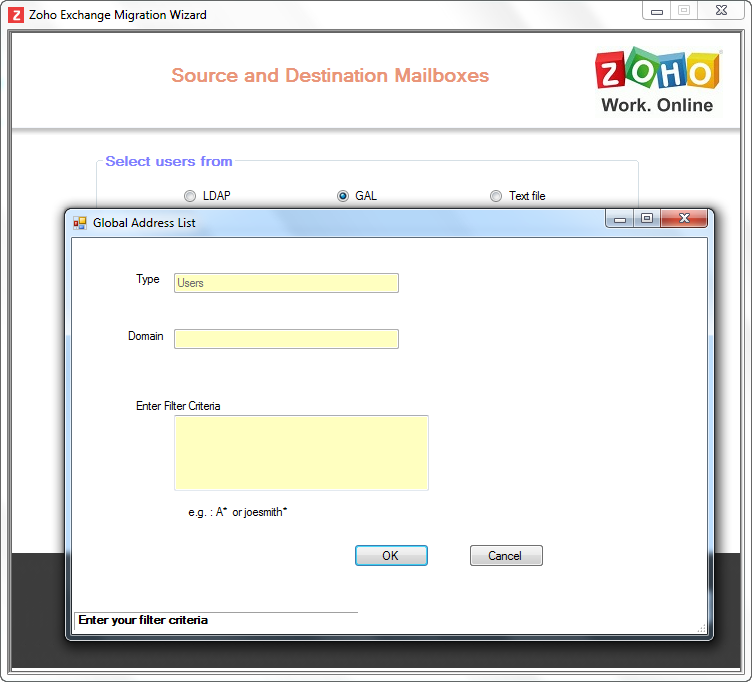Screen dimensions: 752x682
Task: Click into the Domain input field
Action: (286, 339)
